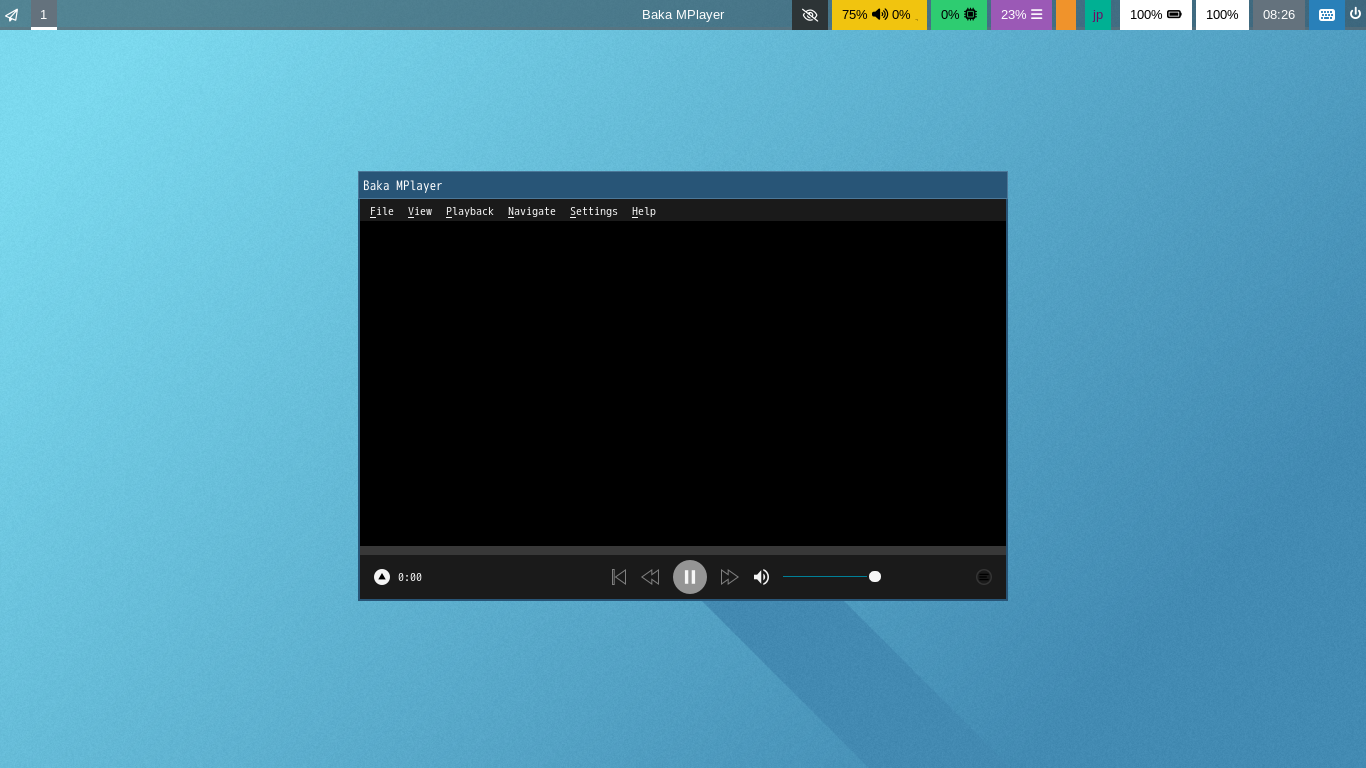This screenshot has height=768, width=1366.
Task: Open the Settings menu
Action: 593,211
